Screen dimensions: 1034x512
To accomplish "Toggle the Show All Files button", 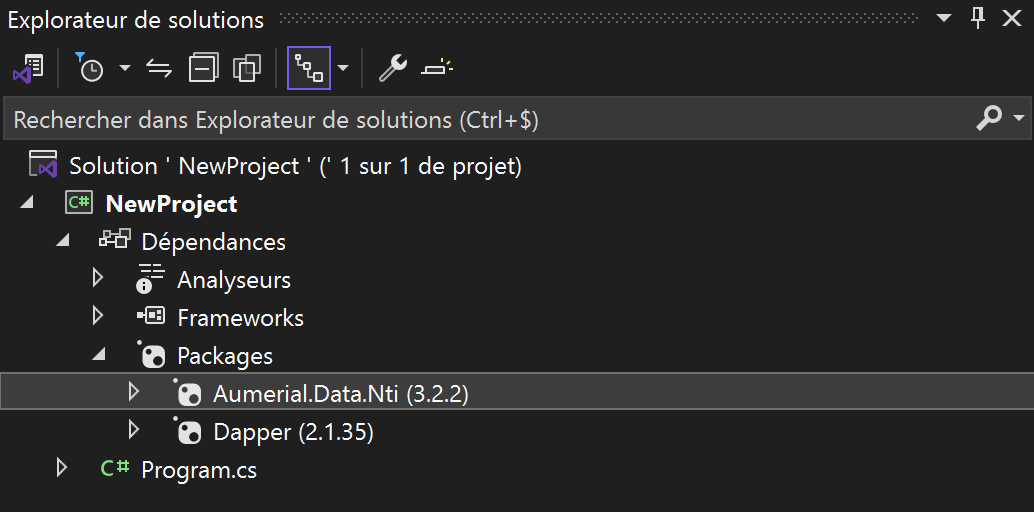I will coord(246,68).
